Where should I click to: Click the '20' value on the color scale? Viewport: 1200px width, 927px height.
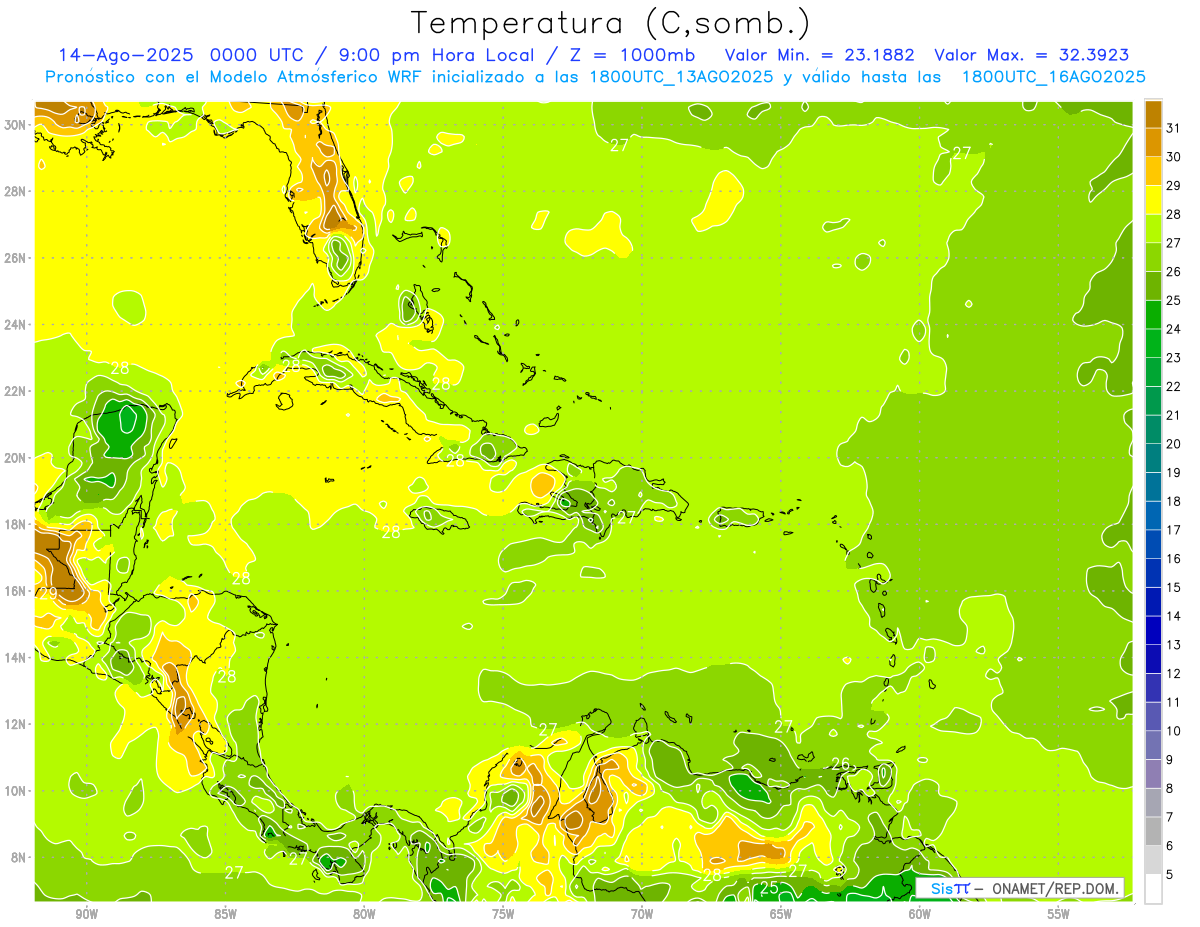(1173, 444)
